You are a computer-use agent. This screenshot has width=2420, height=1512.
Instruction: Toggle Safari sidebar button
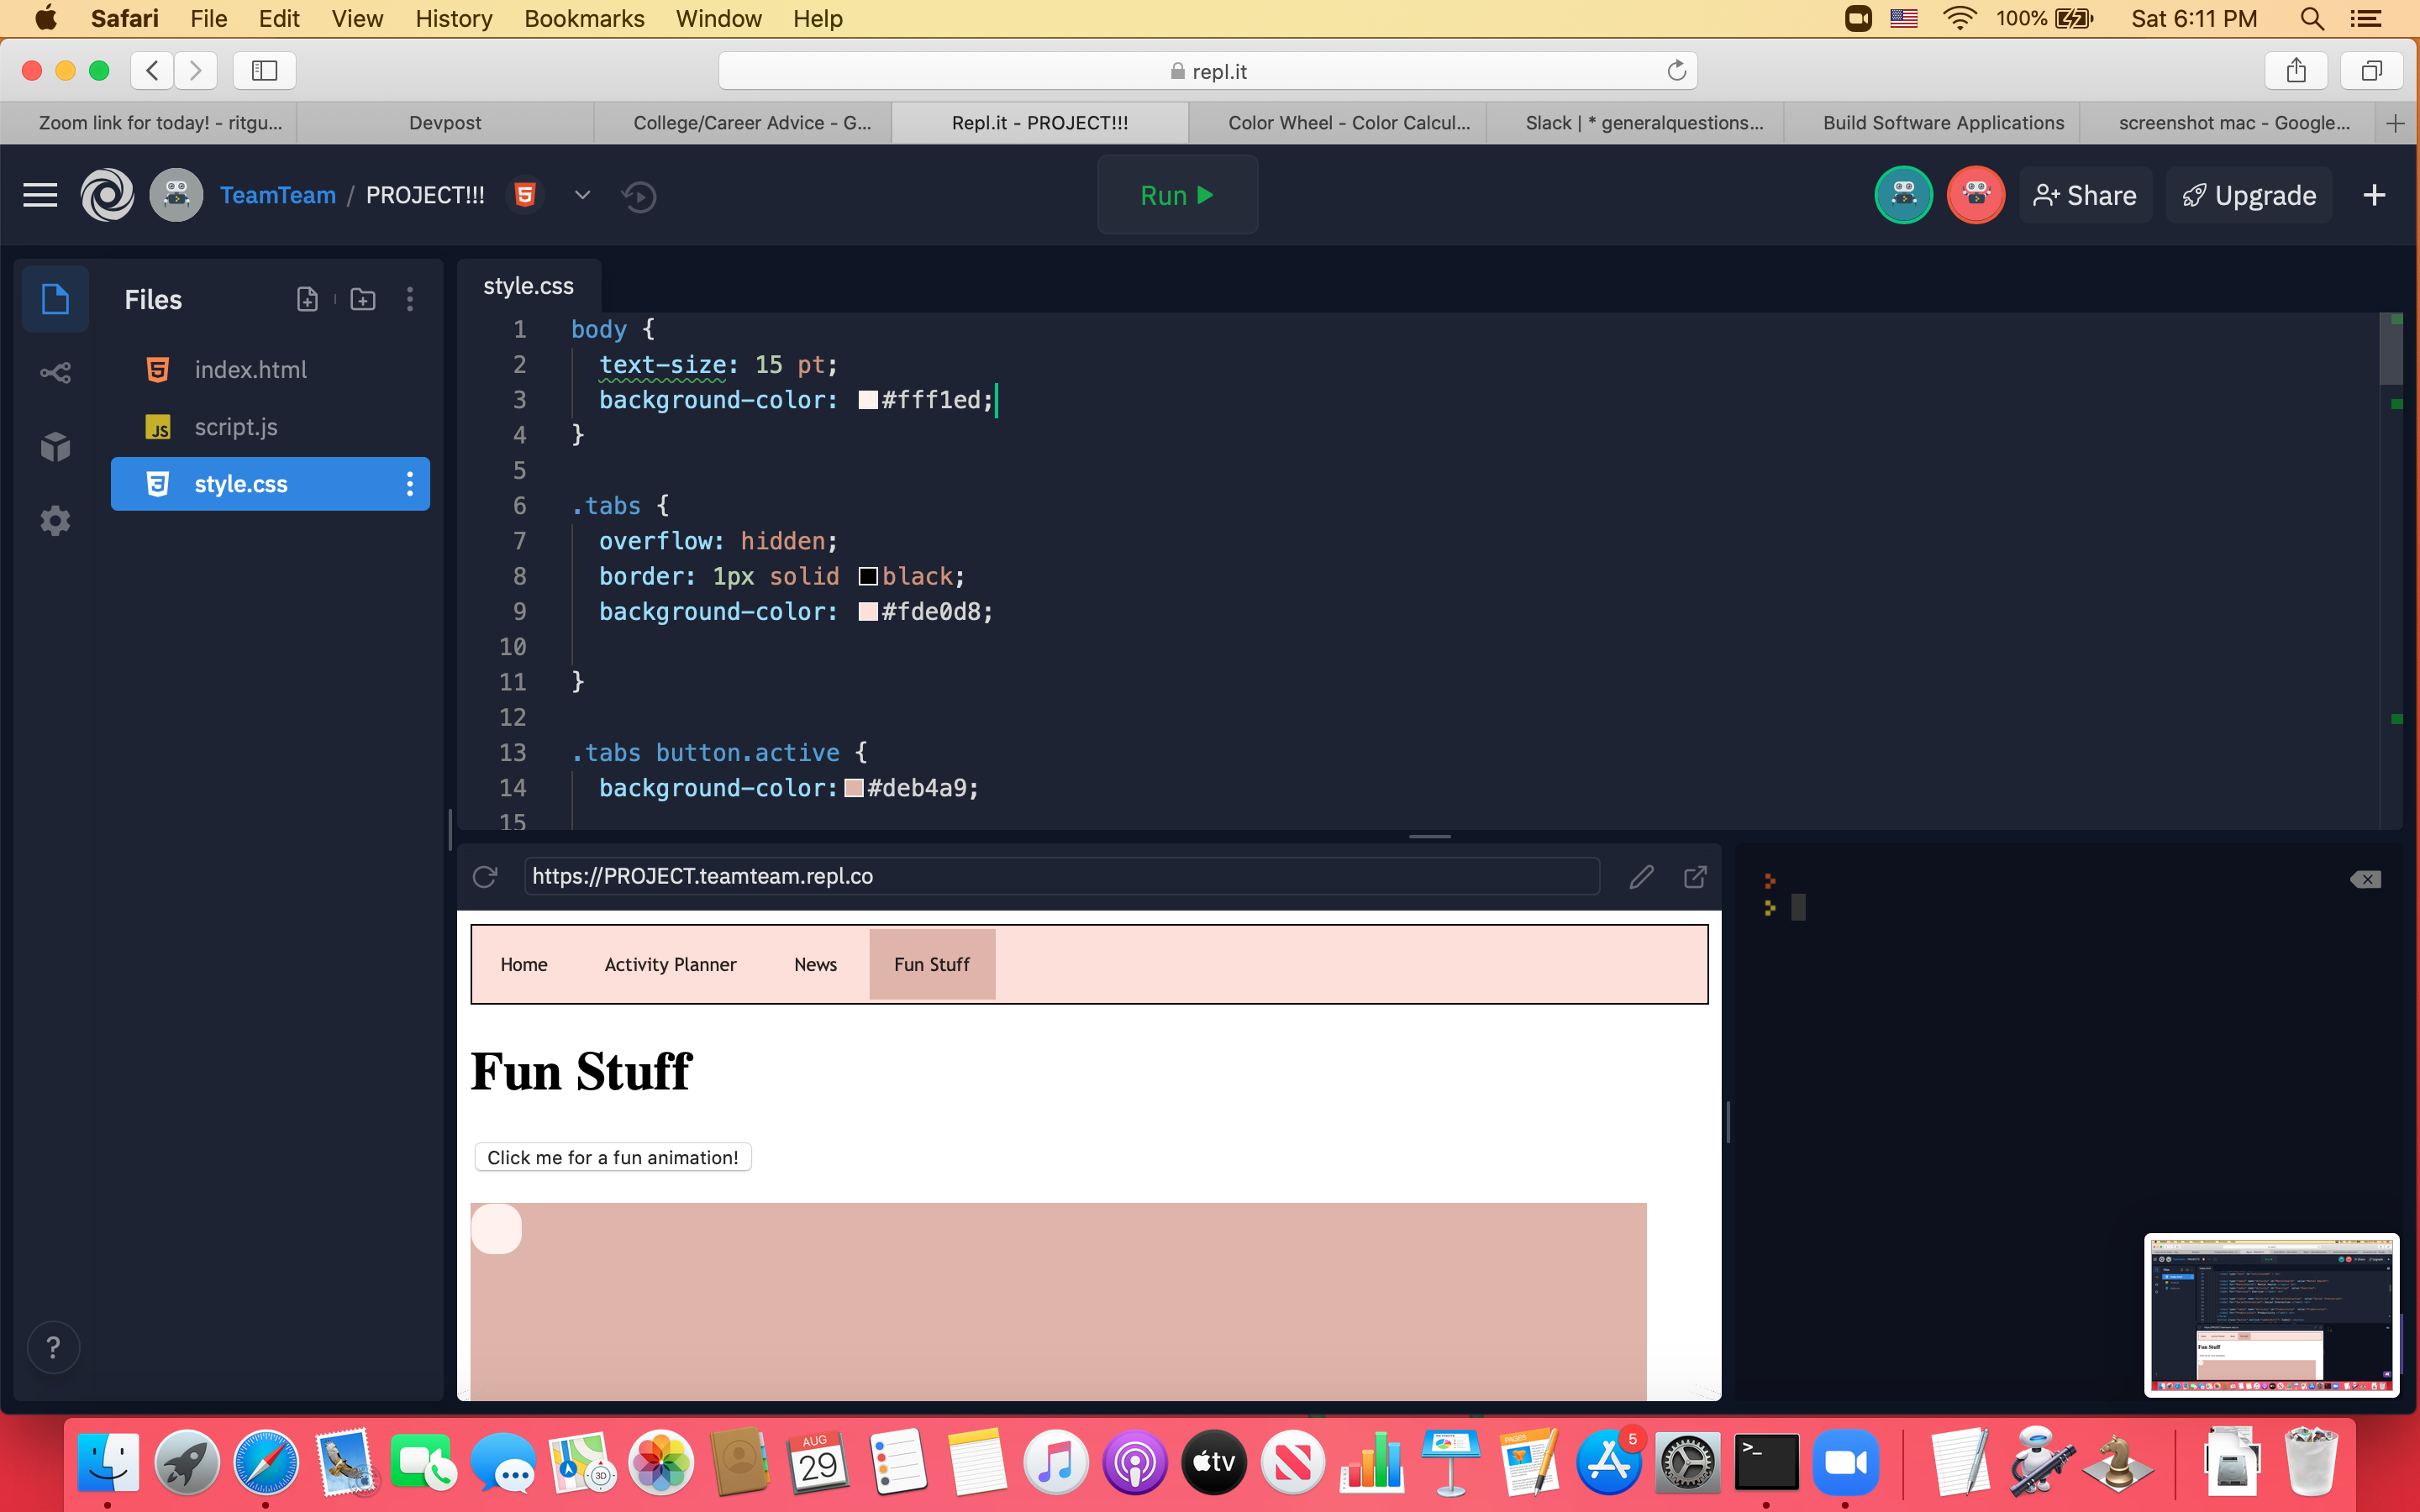coord(264,71)
